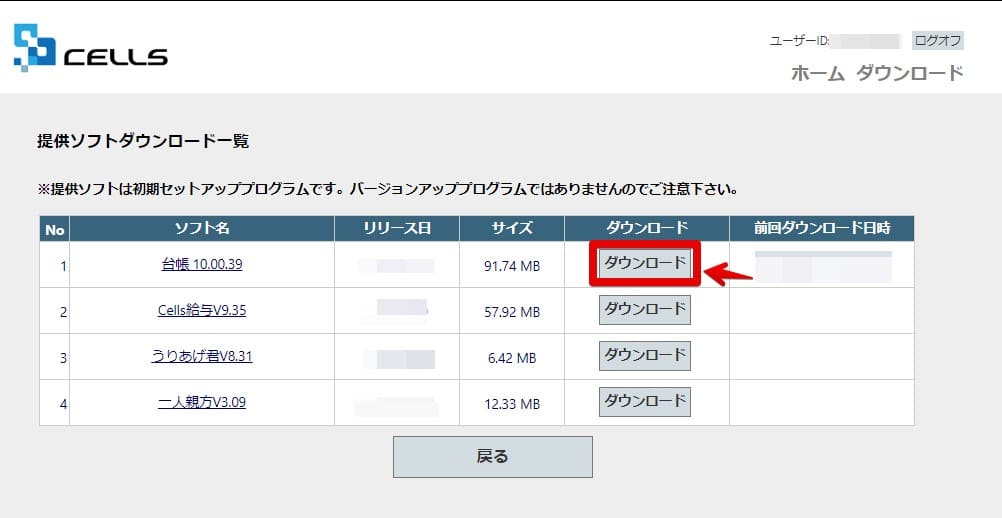The width and height of the screenshot is (1002, 518).
Task: Open the 台帳 10.00.39 link
Action: click(x=202, y=264)
